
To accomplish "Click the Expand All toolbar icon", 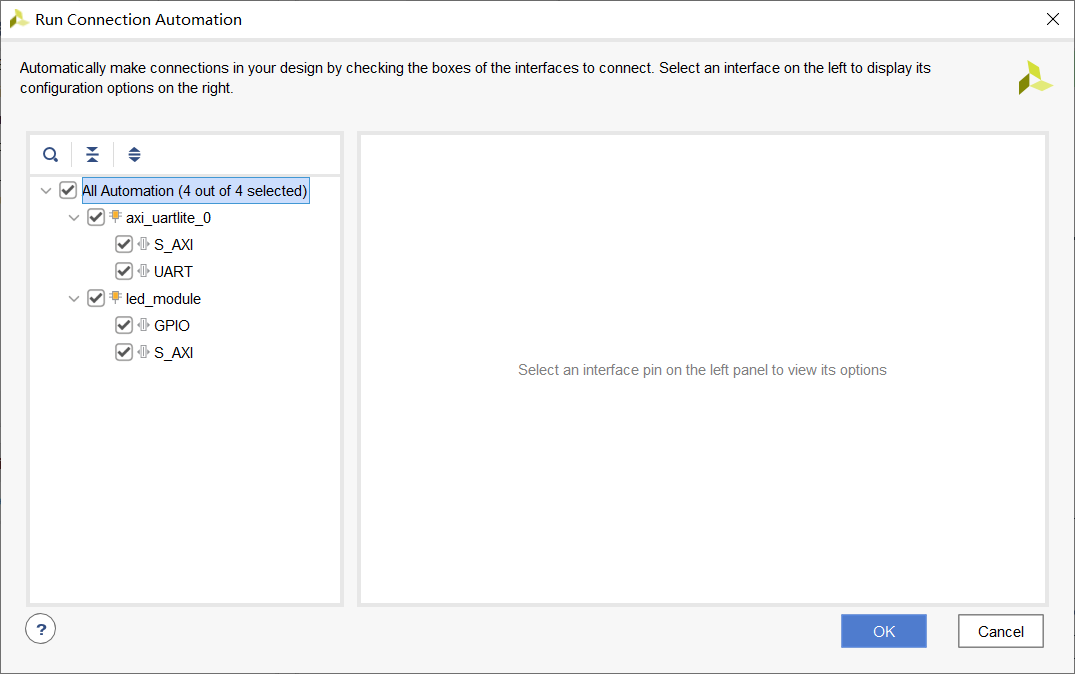I will coord(134,155).
